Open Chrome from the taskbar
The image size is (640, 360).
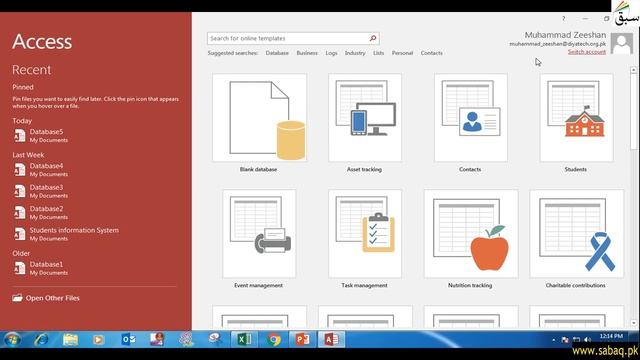[274, 339]
